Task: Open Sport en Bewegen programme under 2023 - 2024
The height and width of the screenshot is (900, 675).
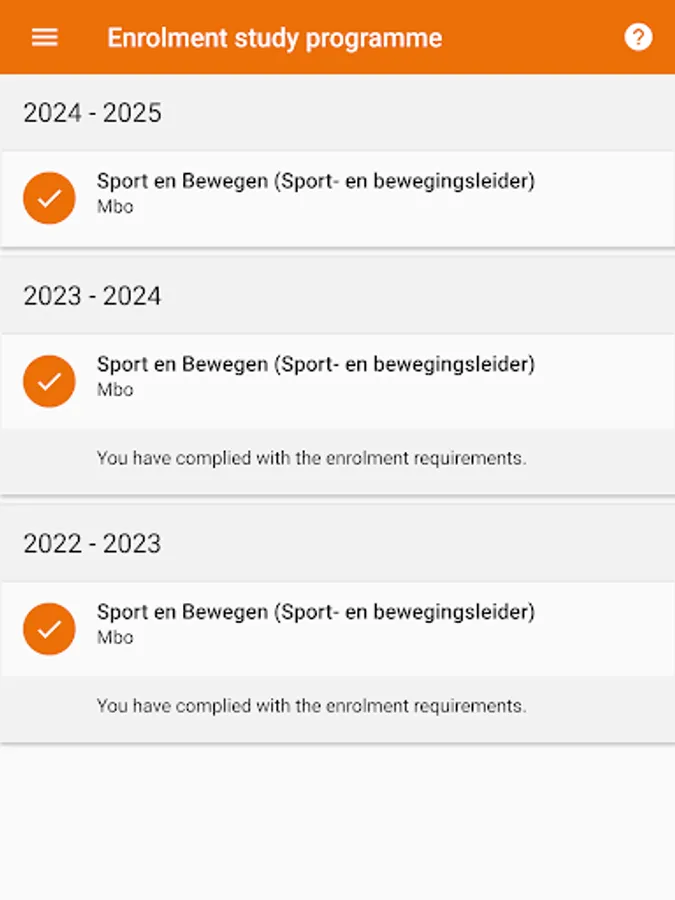Action: point(315,364)
